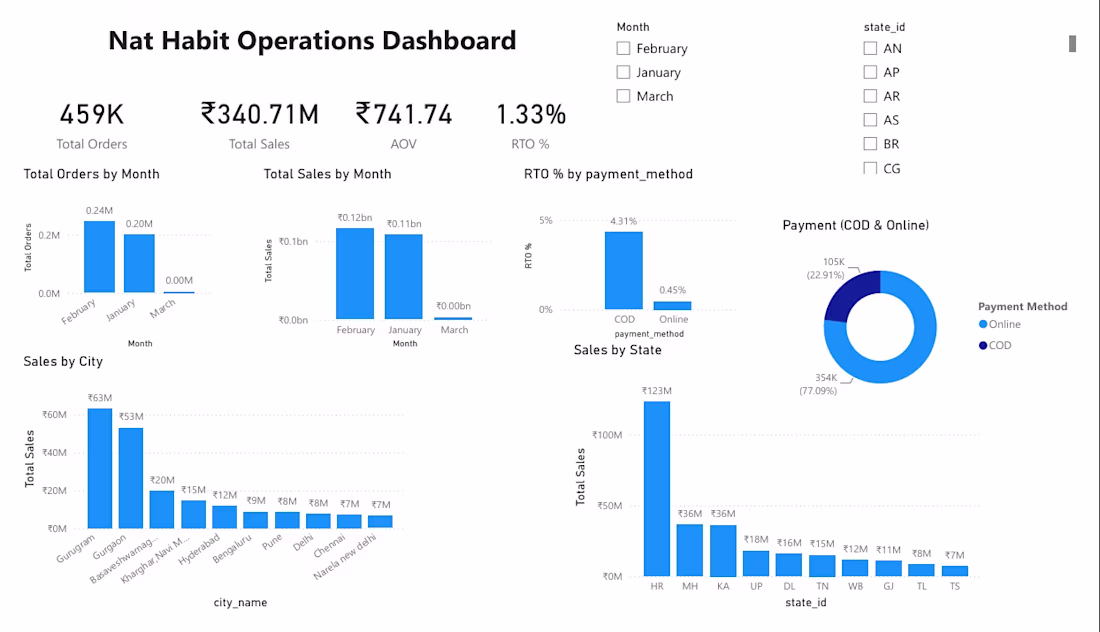Click the city_name axis title
Viewport: 1100px width, 632px height.
pyautogui.click(x=241, y=603)
